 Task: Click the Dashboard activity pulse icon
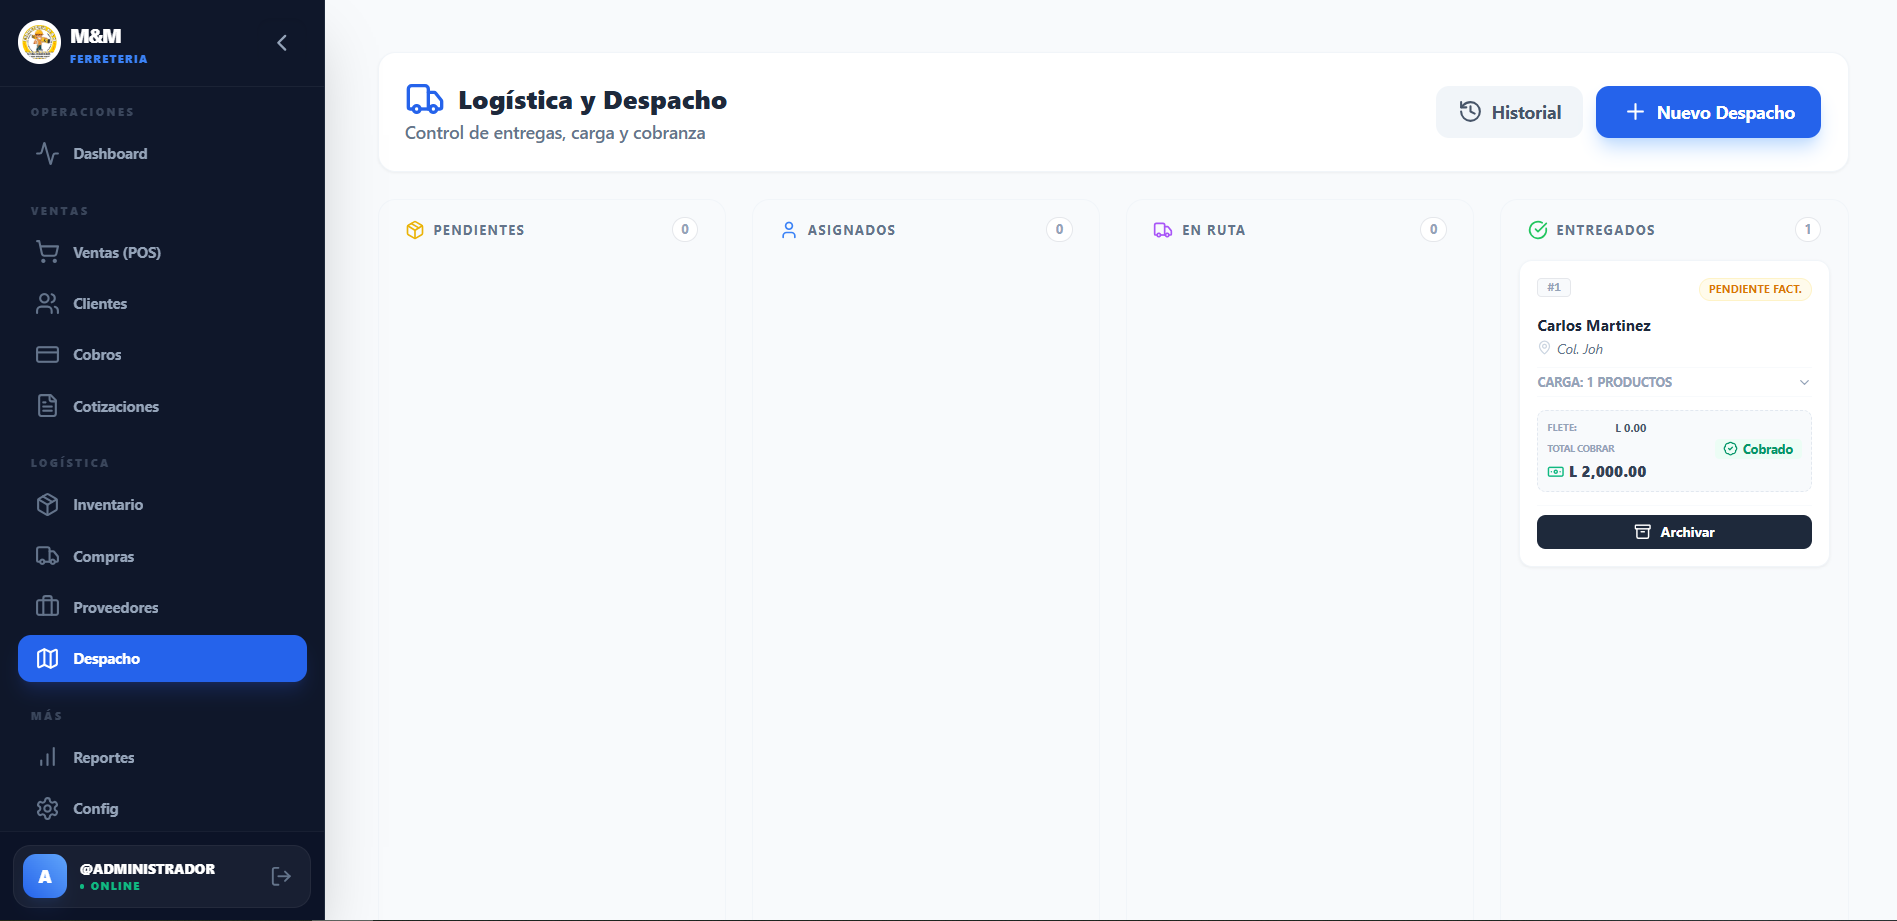(x=47, y=154)
